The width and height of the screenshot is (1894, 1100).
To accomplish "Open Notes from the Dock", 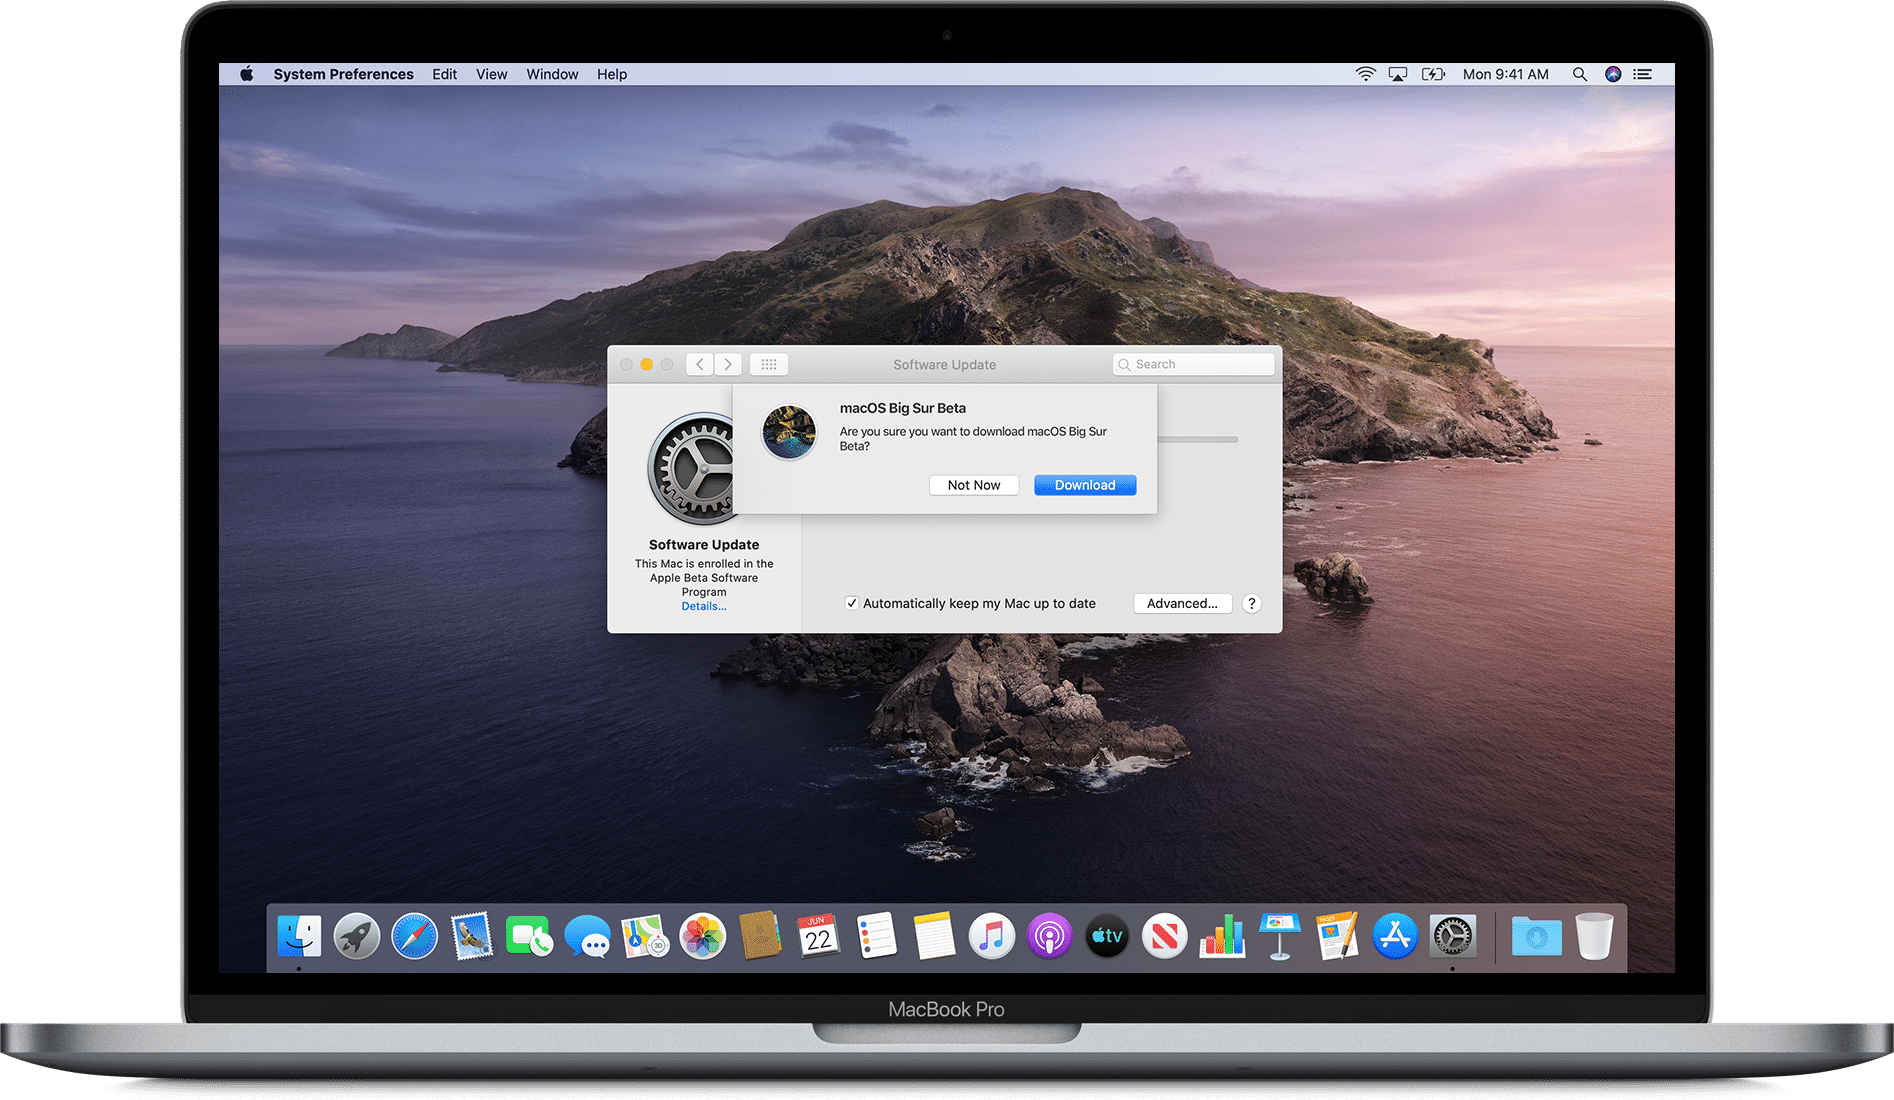I will point(934,937).
